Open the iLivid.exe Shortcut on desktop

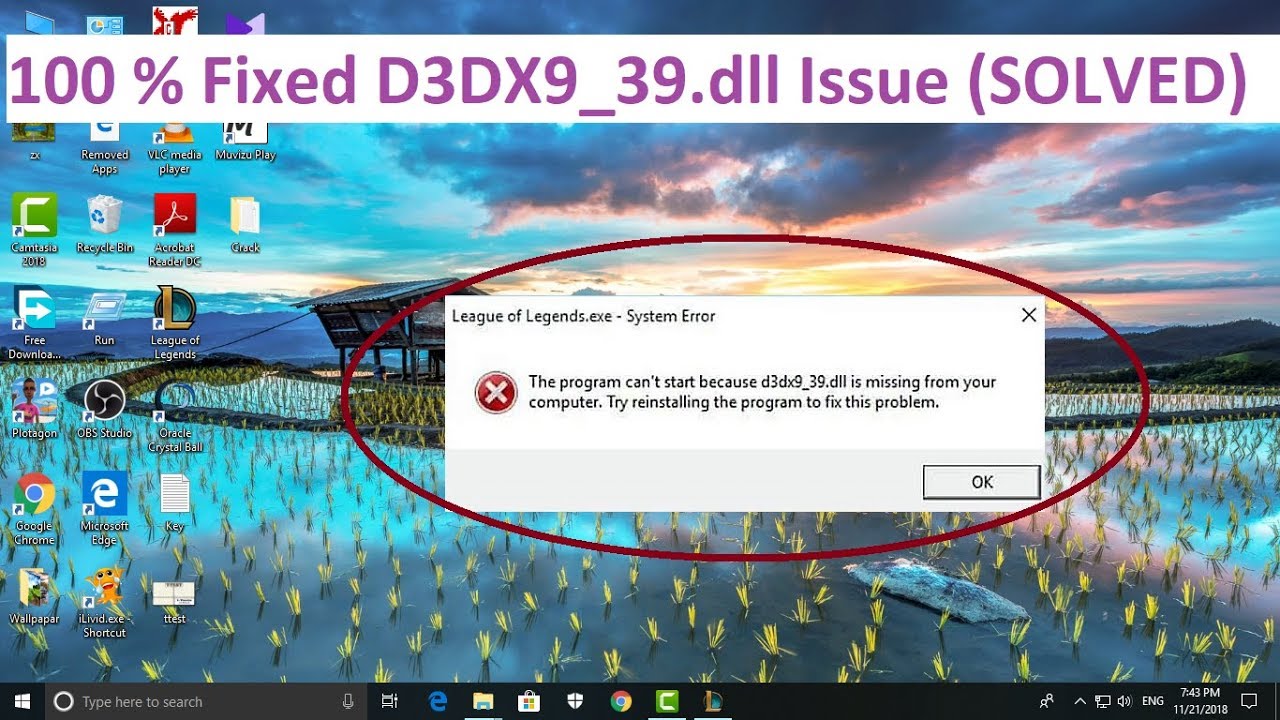[105, 602]
